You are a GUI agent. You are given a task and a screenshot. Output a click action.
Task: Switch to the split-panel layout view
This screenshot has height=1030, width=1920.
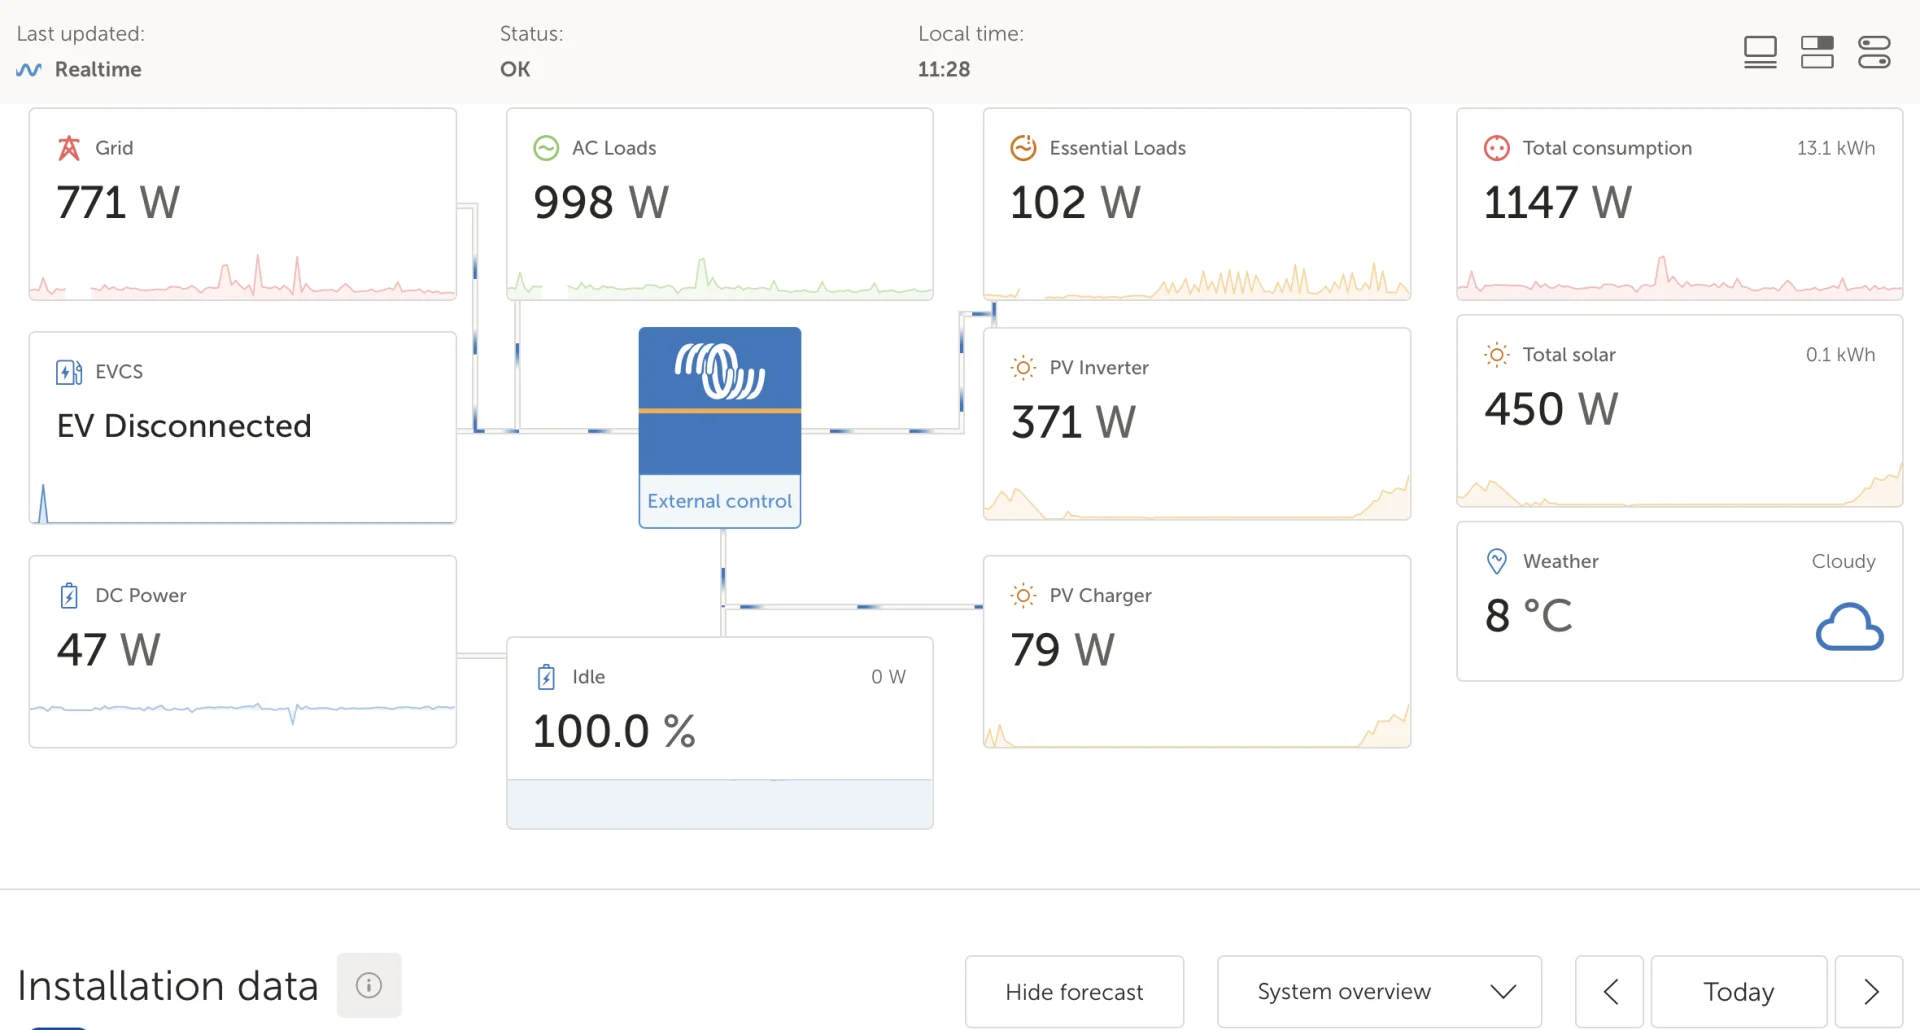1817,52
